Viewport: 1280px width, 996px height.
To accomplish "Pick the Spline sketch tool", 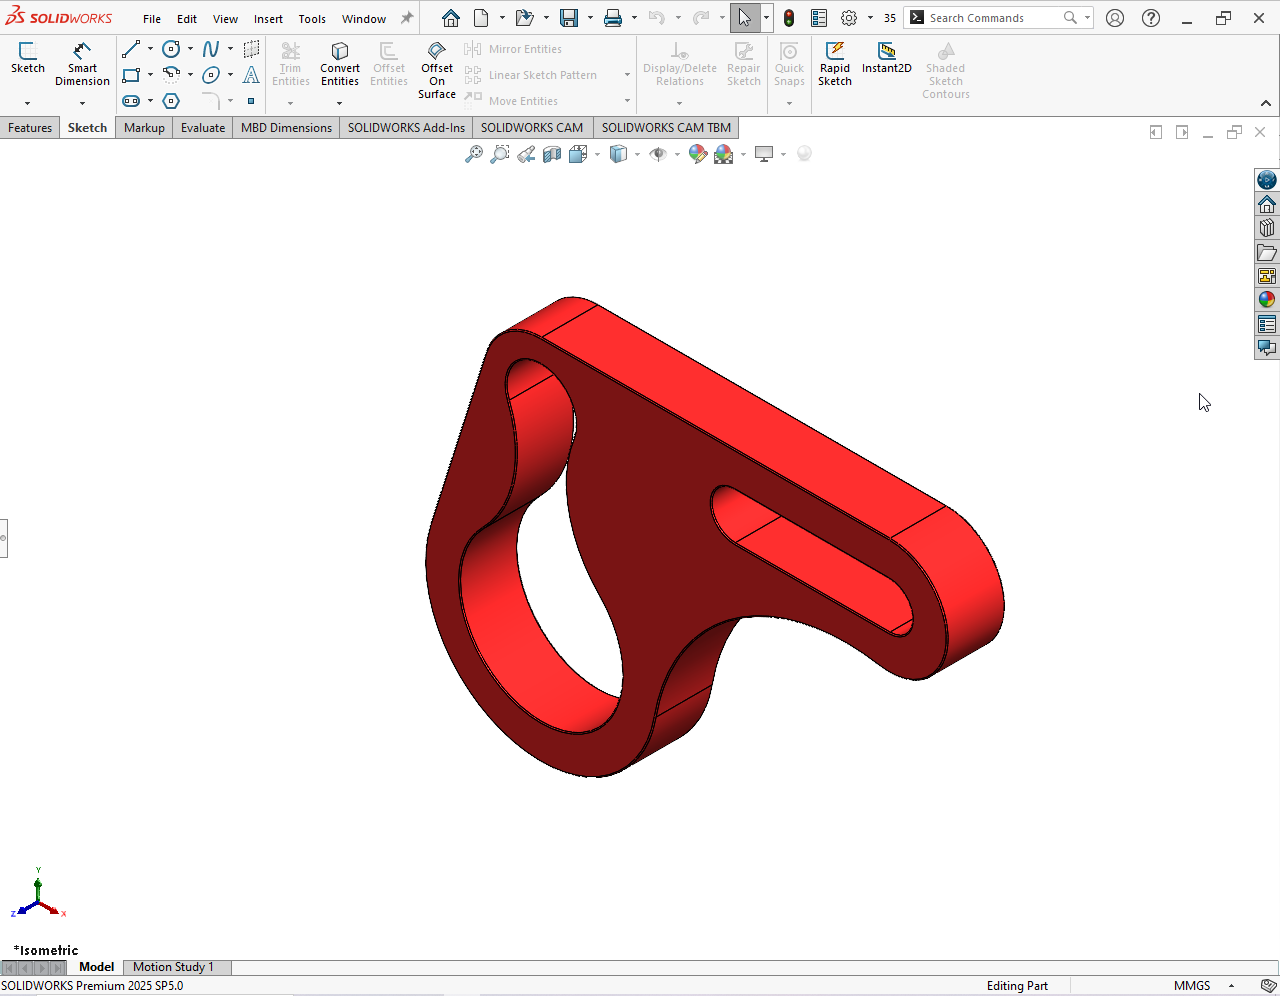I will click(210, 49).
